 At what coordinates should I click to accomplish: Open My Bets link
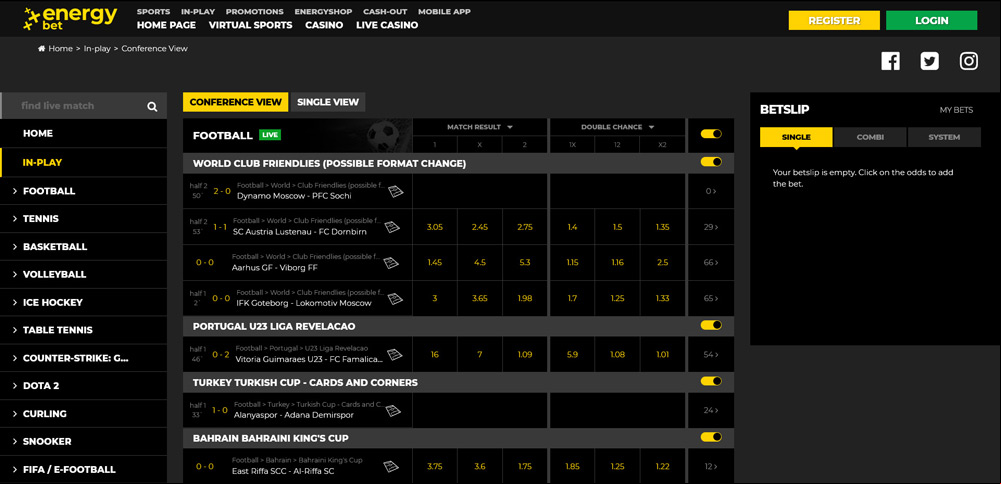click(x=956, y=110)
